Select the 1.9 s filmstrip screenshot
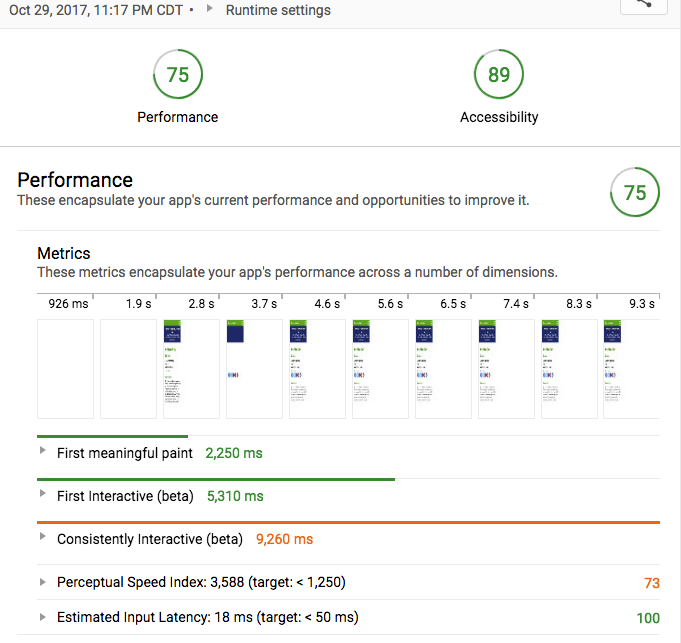Image resolution: width=681 pixels, height=643 pixels. pyautogui.click(x=128, y=368)
